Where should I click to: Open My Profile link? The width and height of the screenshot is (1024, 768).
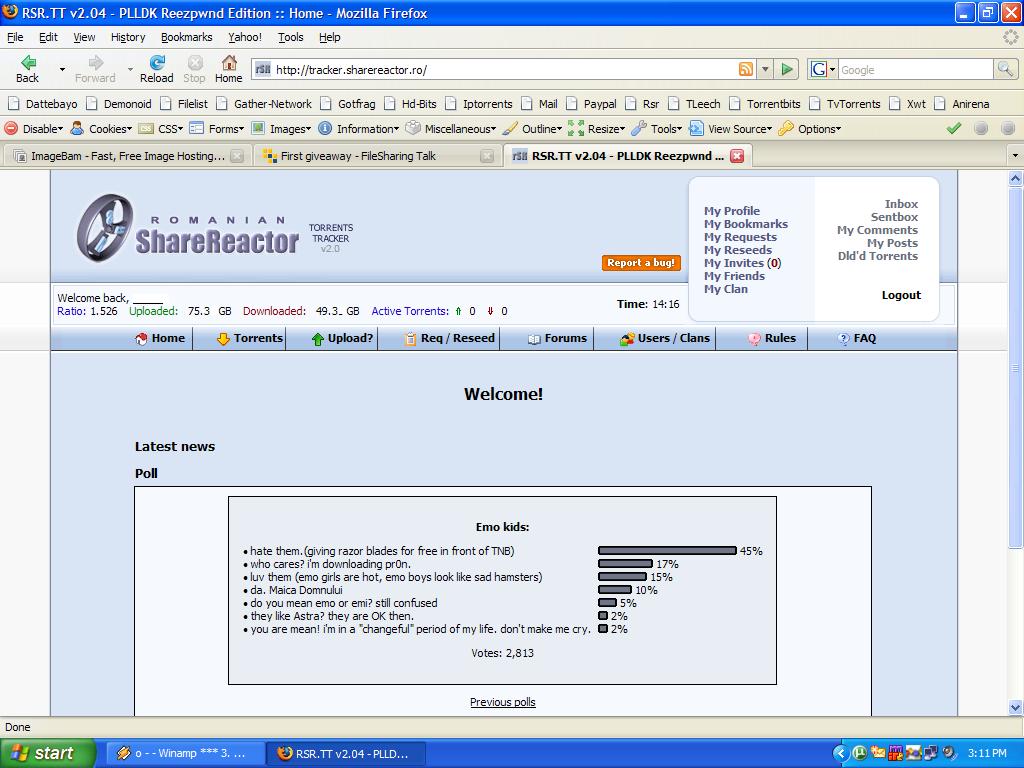click(x=731, y=211)
